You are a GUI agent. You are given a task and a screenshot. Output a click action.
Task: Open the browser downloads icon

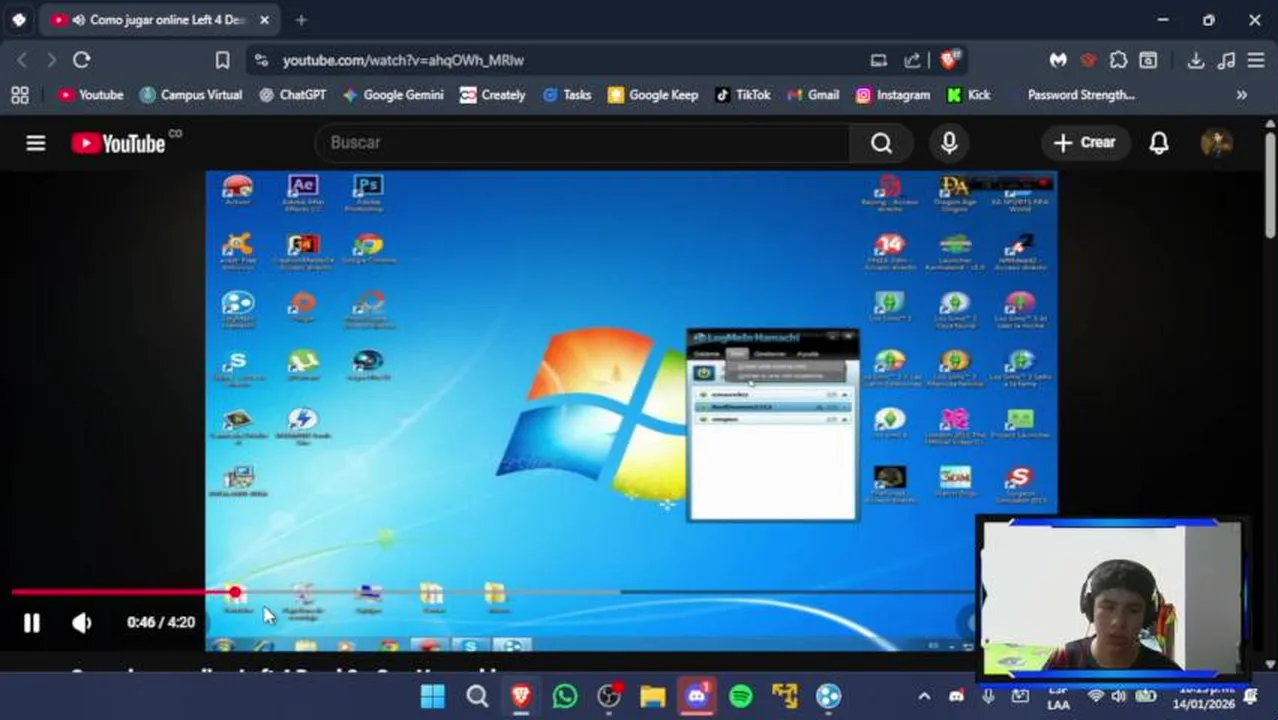tap(1195, 60)
